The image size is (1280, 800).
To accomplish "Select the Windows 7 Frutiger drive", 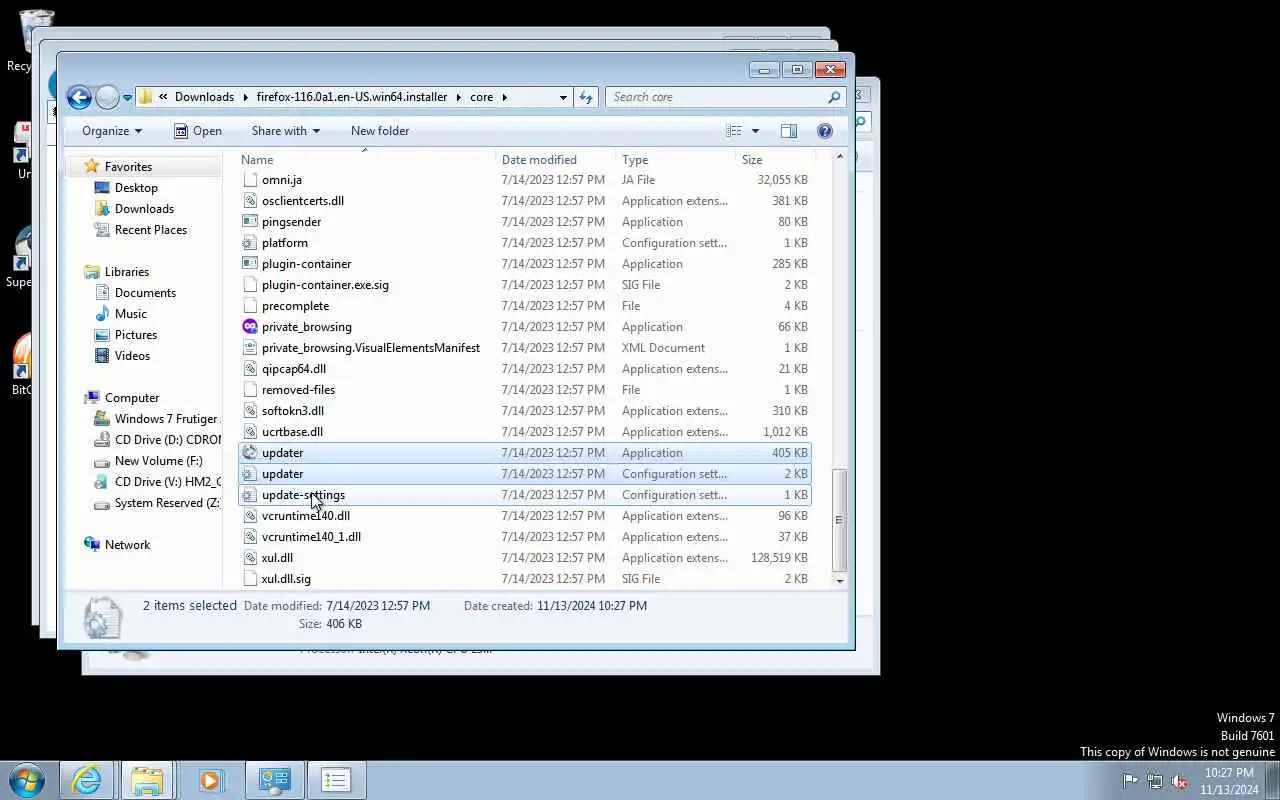I will click(x=165, y=419).
